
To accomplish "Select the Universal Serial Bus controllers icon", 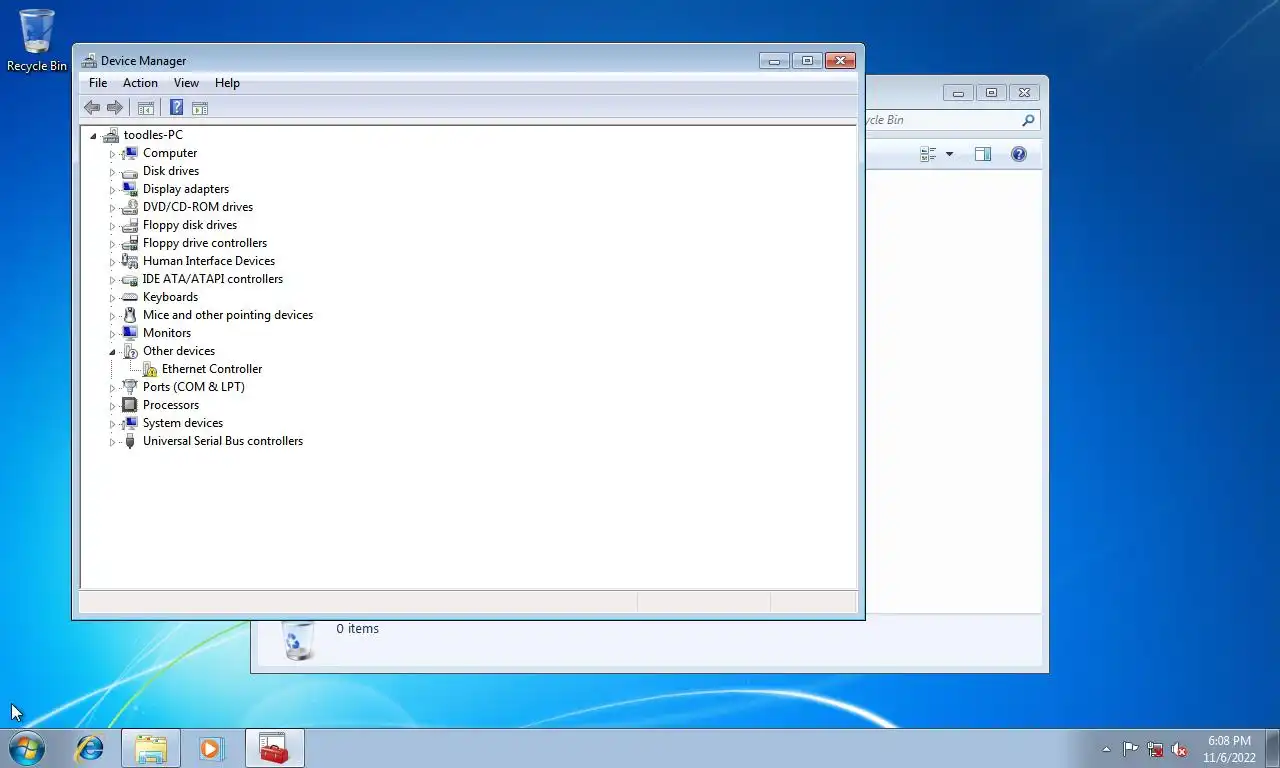I will coord(130,441).
